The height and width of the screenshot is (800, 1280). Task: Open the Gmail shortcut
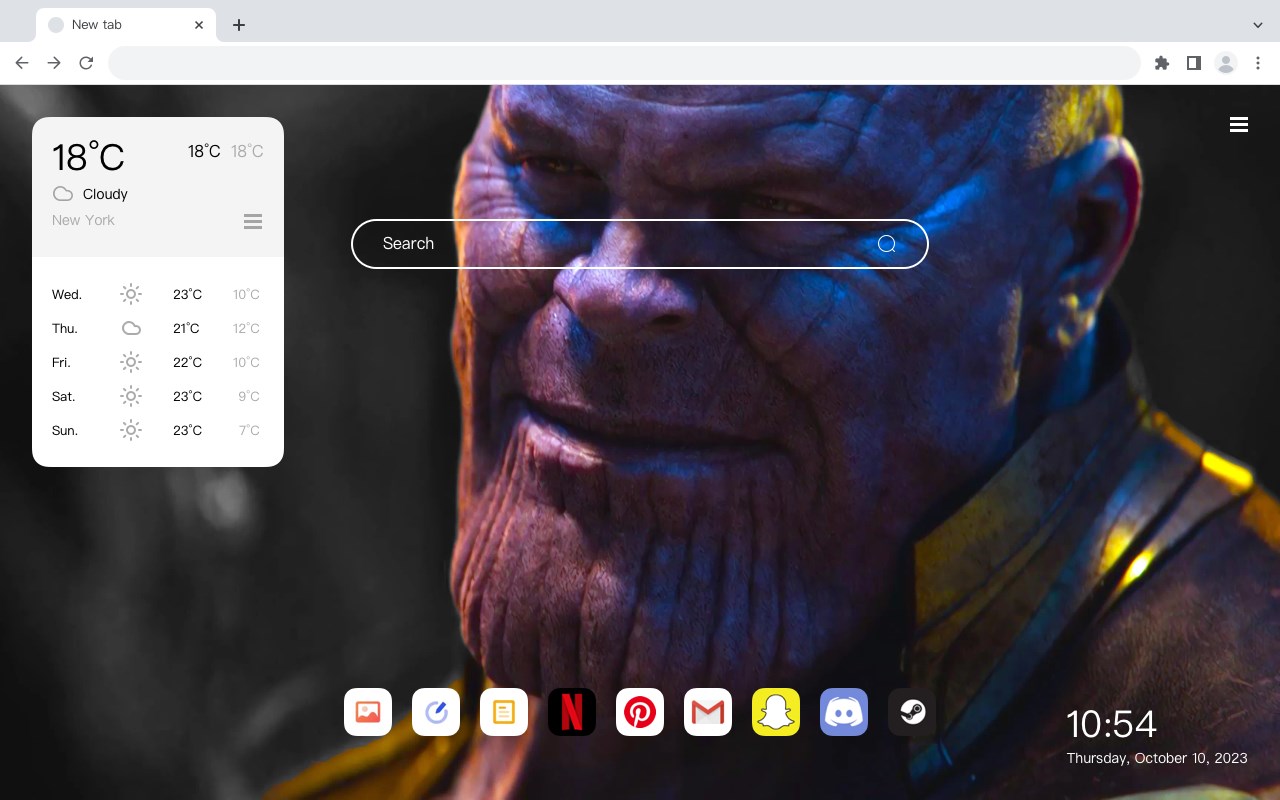tap(708, 712)
